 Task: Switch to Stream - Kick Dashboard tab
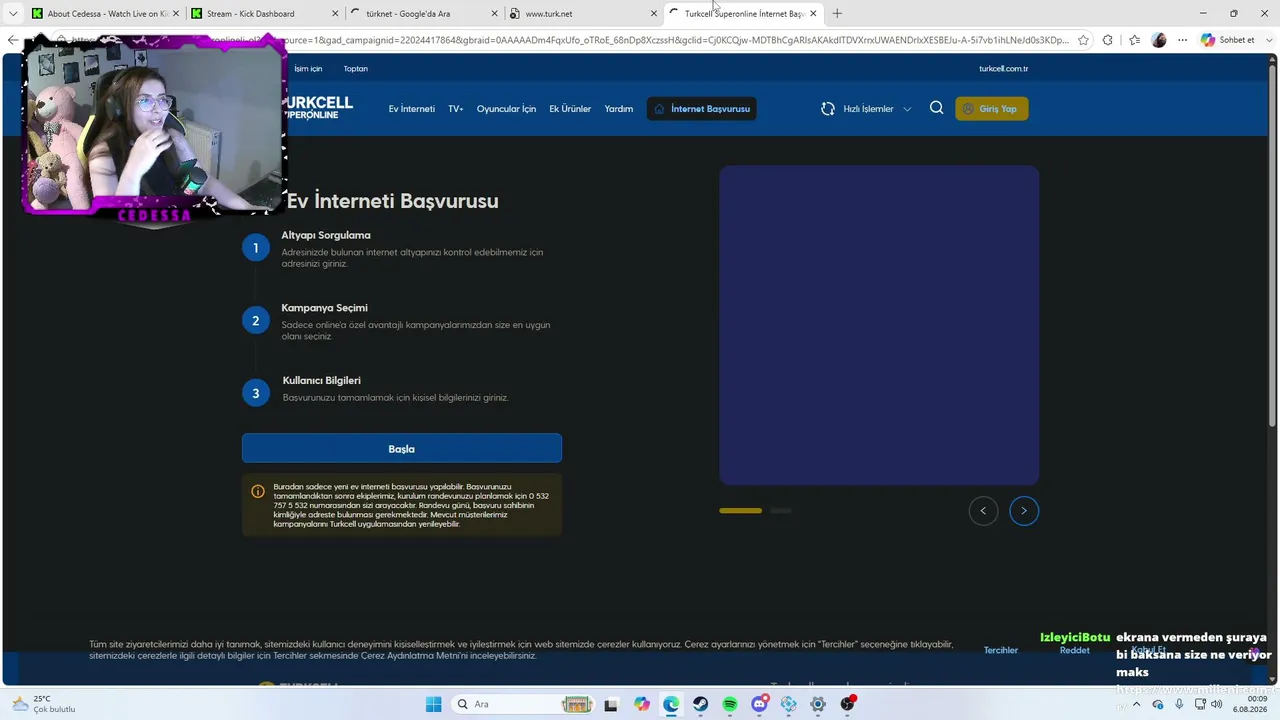coord(264,14)
